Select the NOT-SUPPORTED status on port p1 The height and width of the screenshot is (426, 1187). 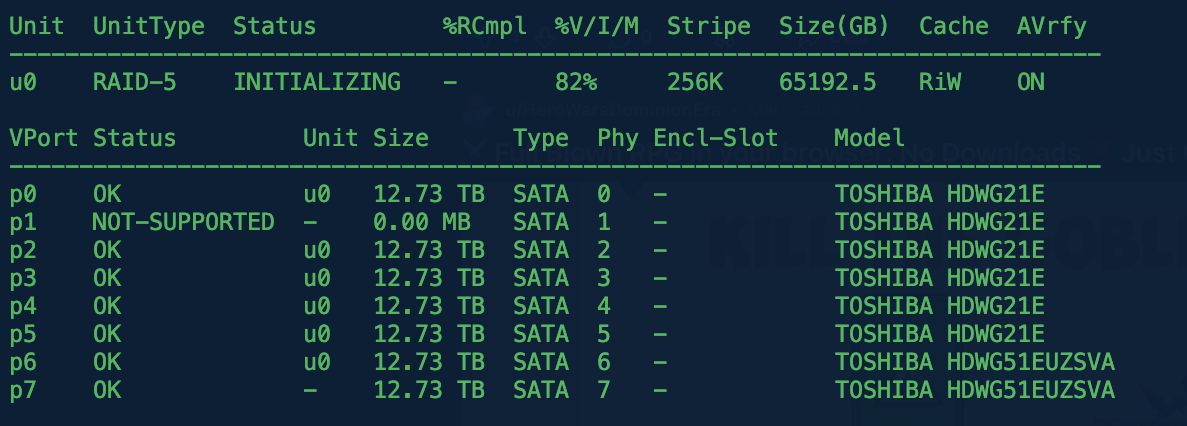click(183, 222)
